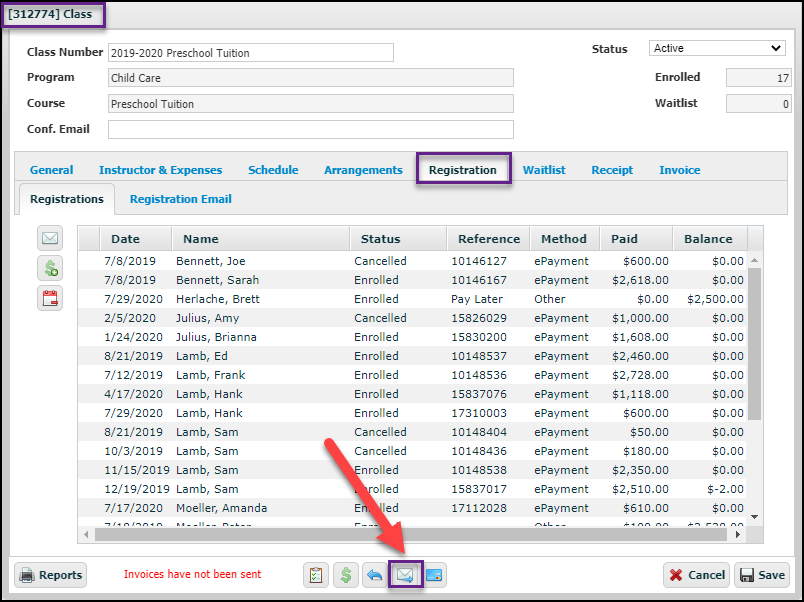Click the blue return arrow icon in bottom toolbar
Screen dimensions: 804x602
pyautogui.click(x=375, y=575)
